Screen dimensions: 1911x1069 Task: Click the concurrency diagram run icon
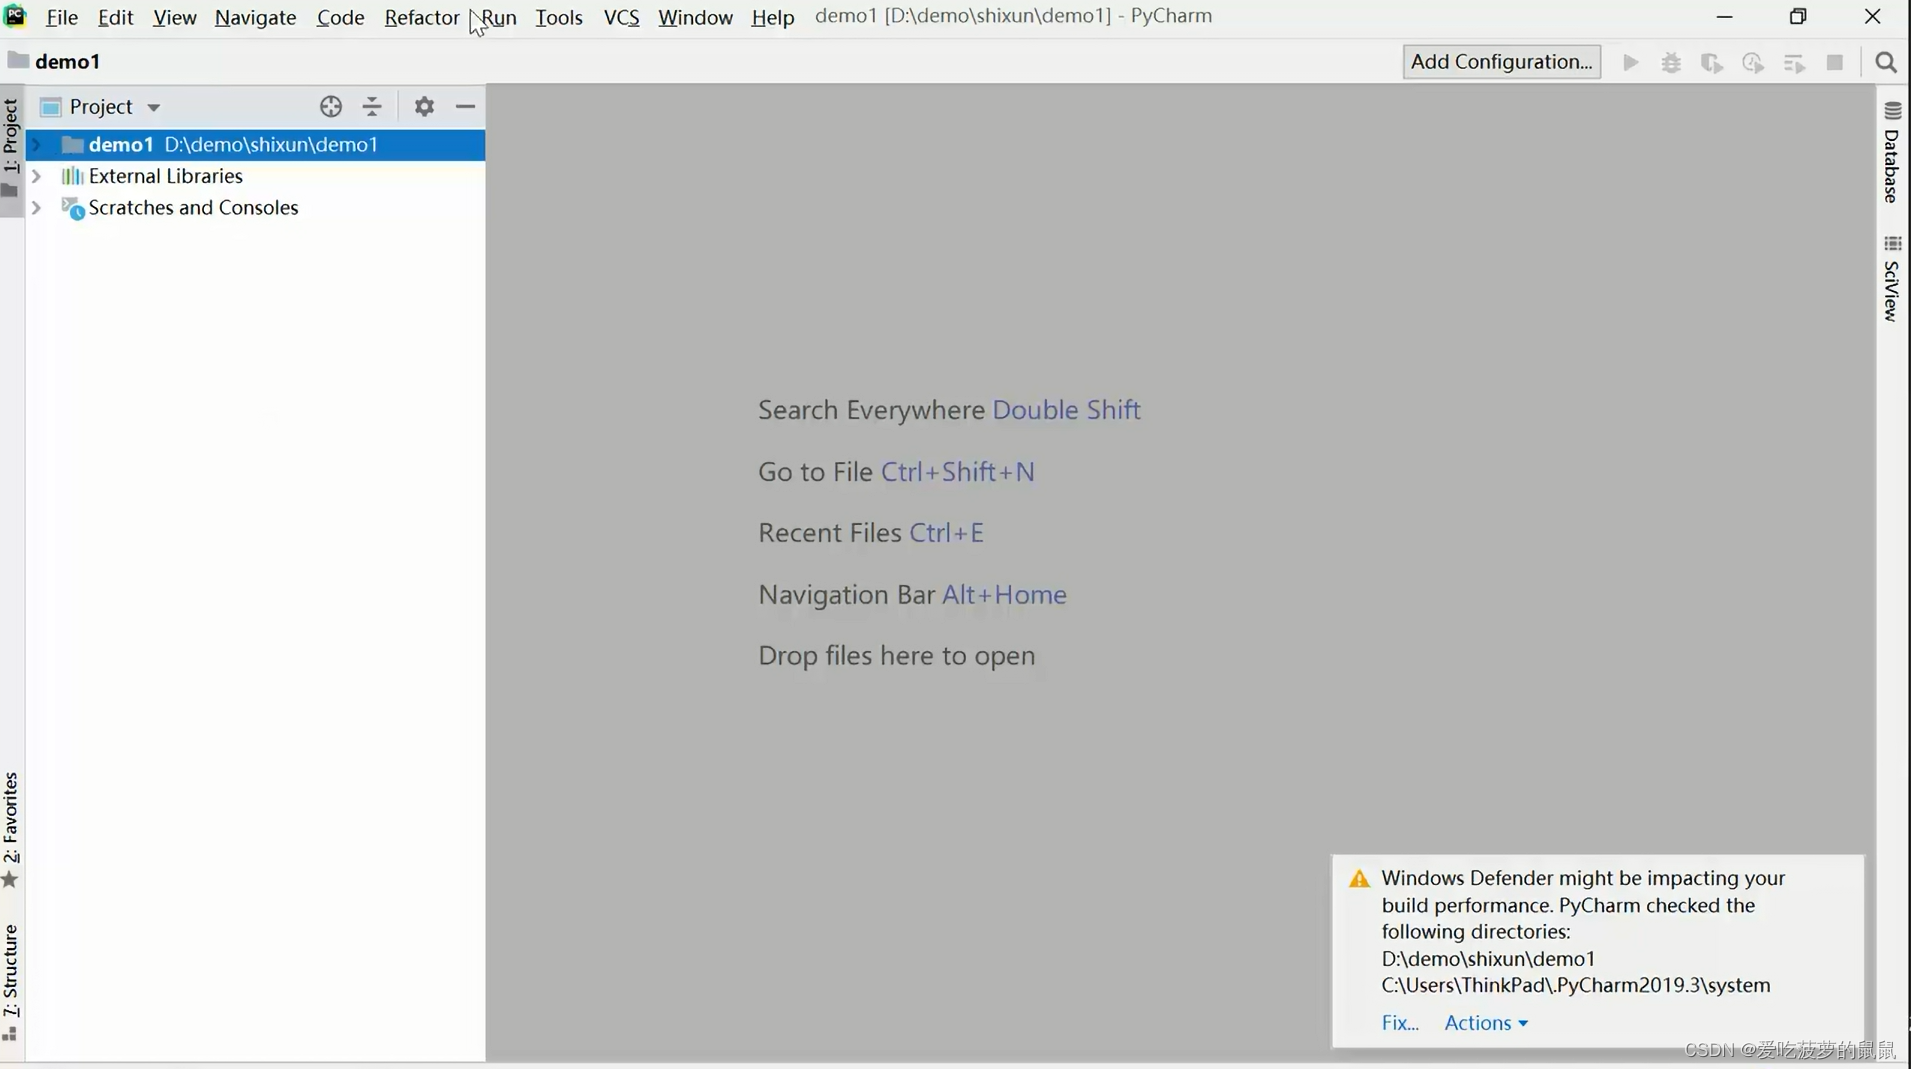pyautogui.click(x=1794, y=62)
